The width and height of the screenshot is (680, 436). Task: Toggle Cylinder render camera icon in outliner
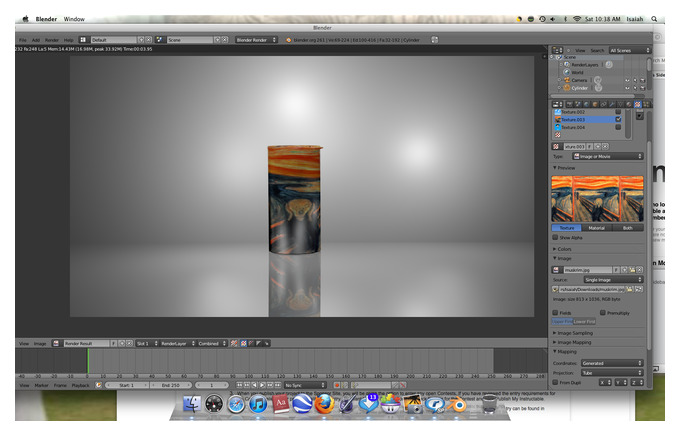tap(643, 88)
